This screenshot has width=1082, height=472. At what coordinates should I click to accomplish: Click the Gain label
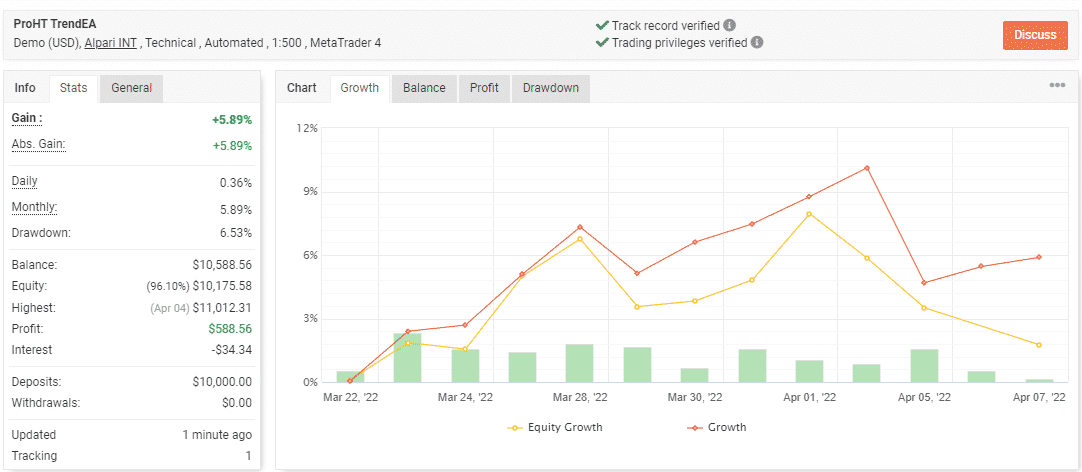(x=27, y=119)
